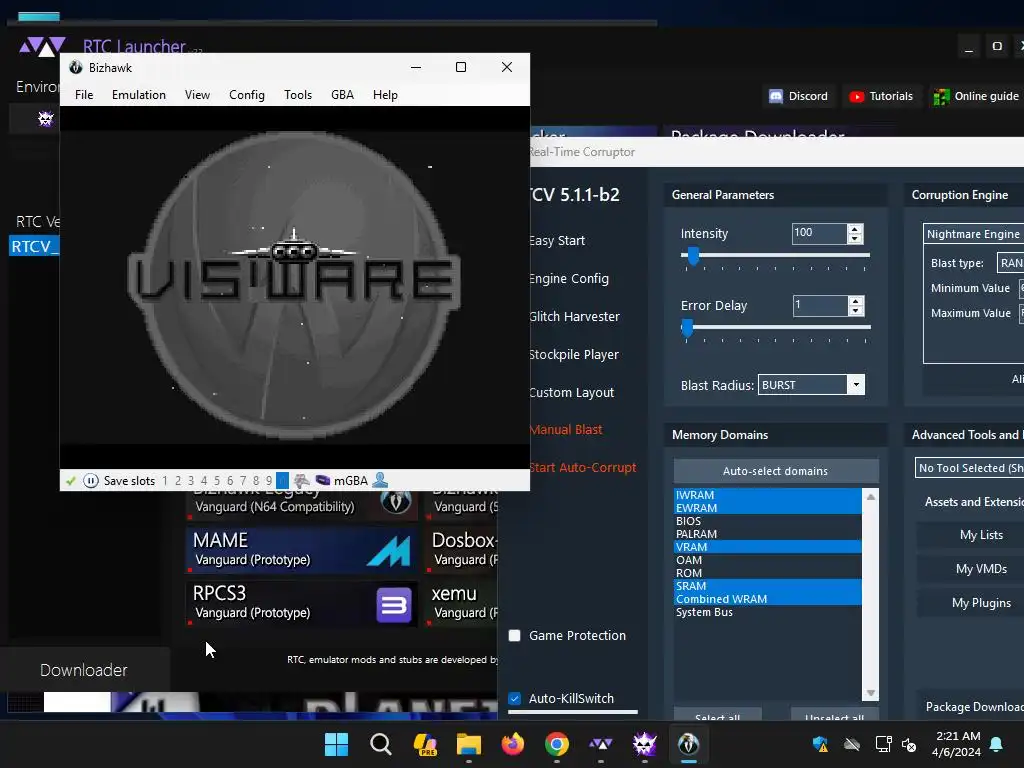The height and width of the screenshot is (768, 1024).
Task: Click the gray autofire controller icon in Bizhawk status bar
Action: tap(301, 481)
